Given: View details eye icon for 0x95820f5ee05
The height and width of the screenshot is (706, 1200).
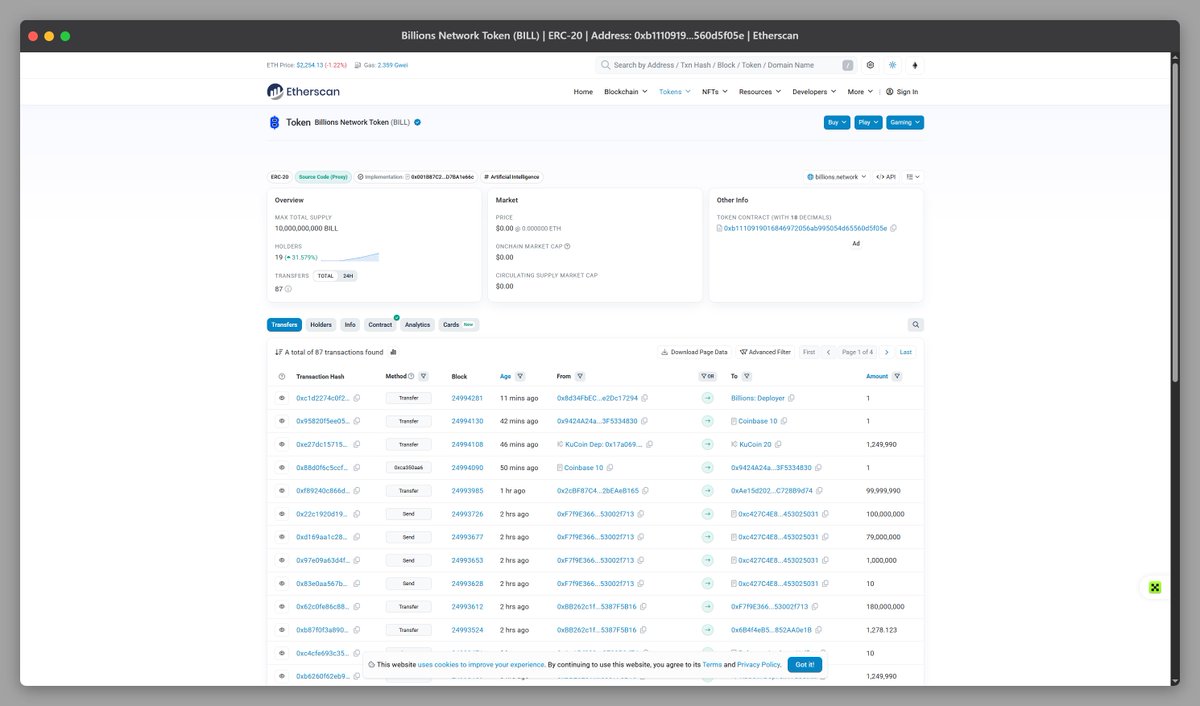Looking at the screenshot, I should click(x=282, y=421).
